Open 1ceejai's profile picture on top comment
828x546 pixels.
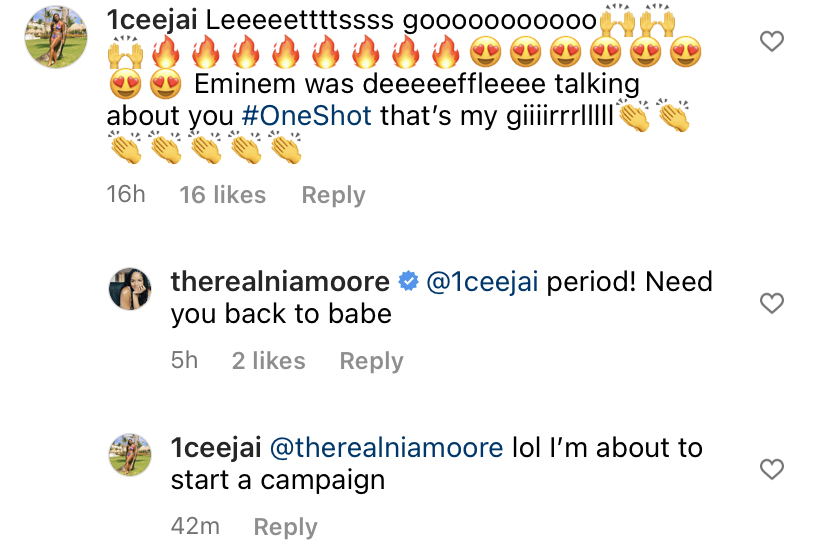click(x=56, y=37)
